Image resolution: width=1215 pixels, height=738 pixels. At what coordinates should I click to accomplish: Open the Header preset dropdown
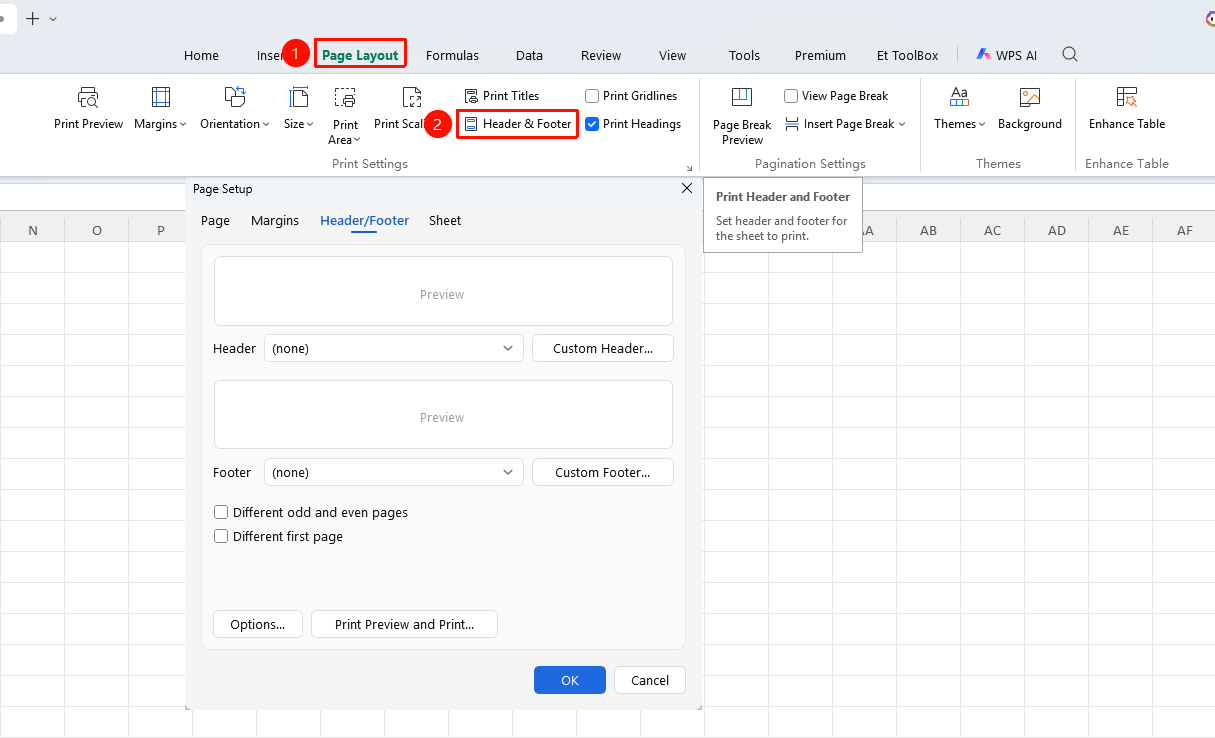coord(394,348)
